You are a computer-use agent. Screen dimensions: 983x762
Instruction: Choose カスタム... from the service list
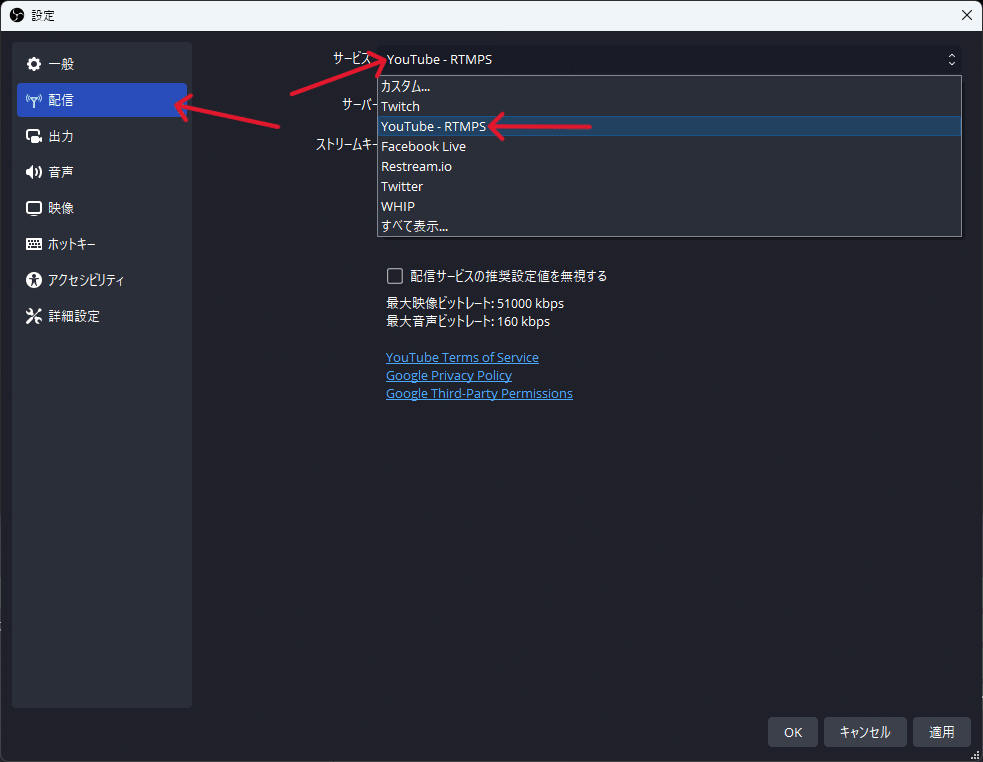(x=670, y=87)
